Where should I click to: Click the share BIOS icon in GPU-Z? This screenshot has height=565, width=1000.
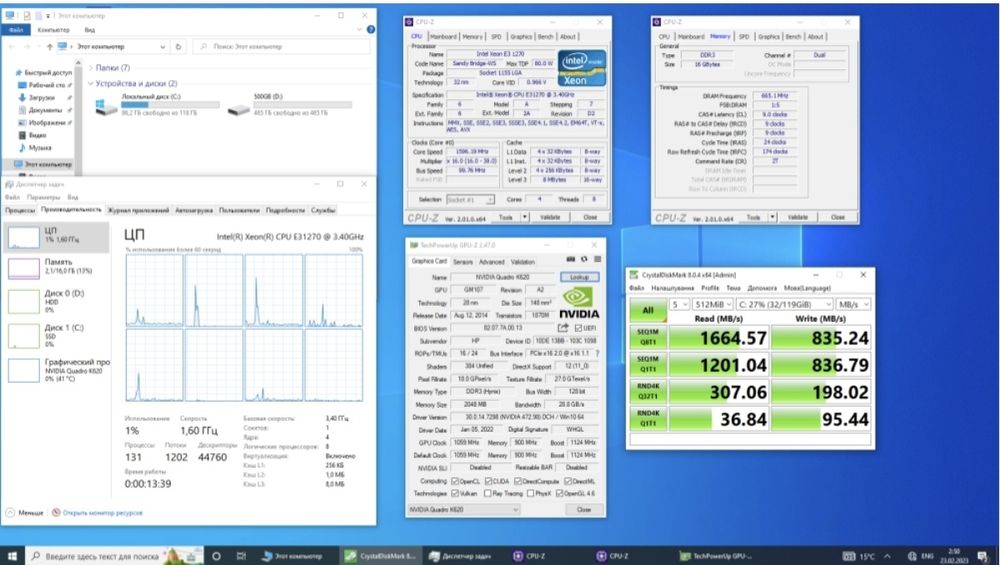coord(563,328)
